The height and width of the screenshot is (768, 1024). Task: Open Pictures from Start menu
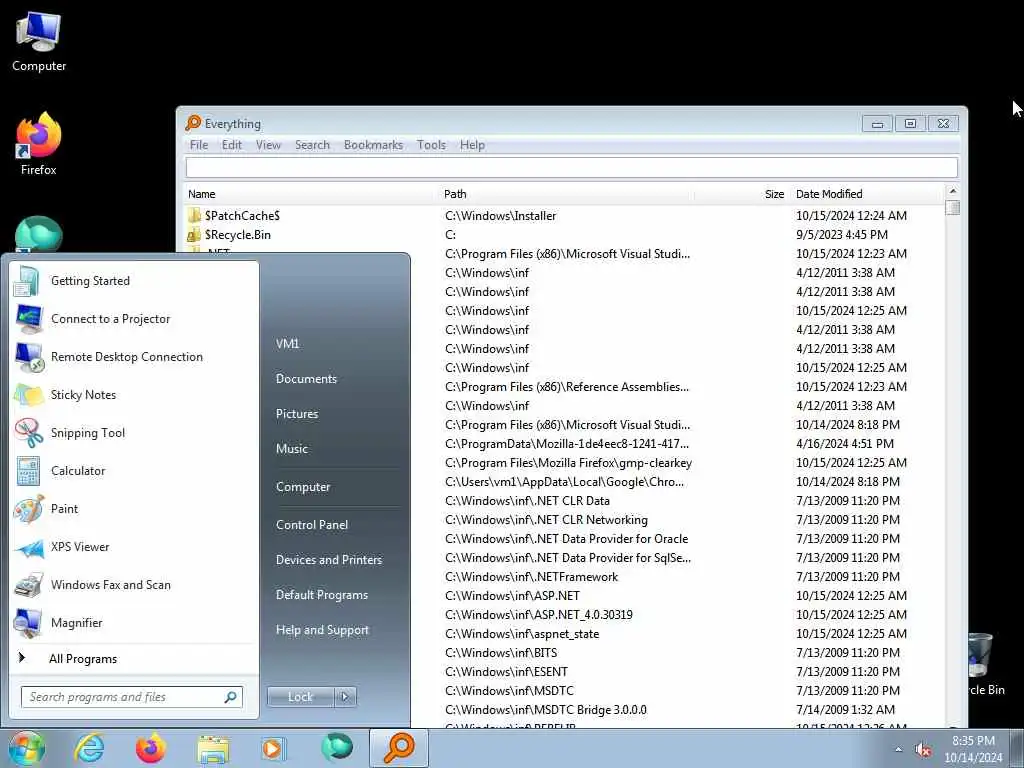[x=297, y=414]
